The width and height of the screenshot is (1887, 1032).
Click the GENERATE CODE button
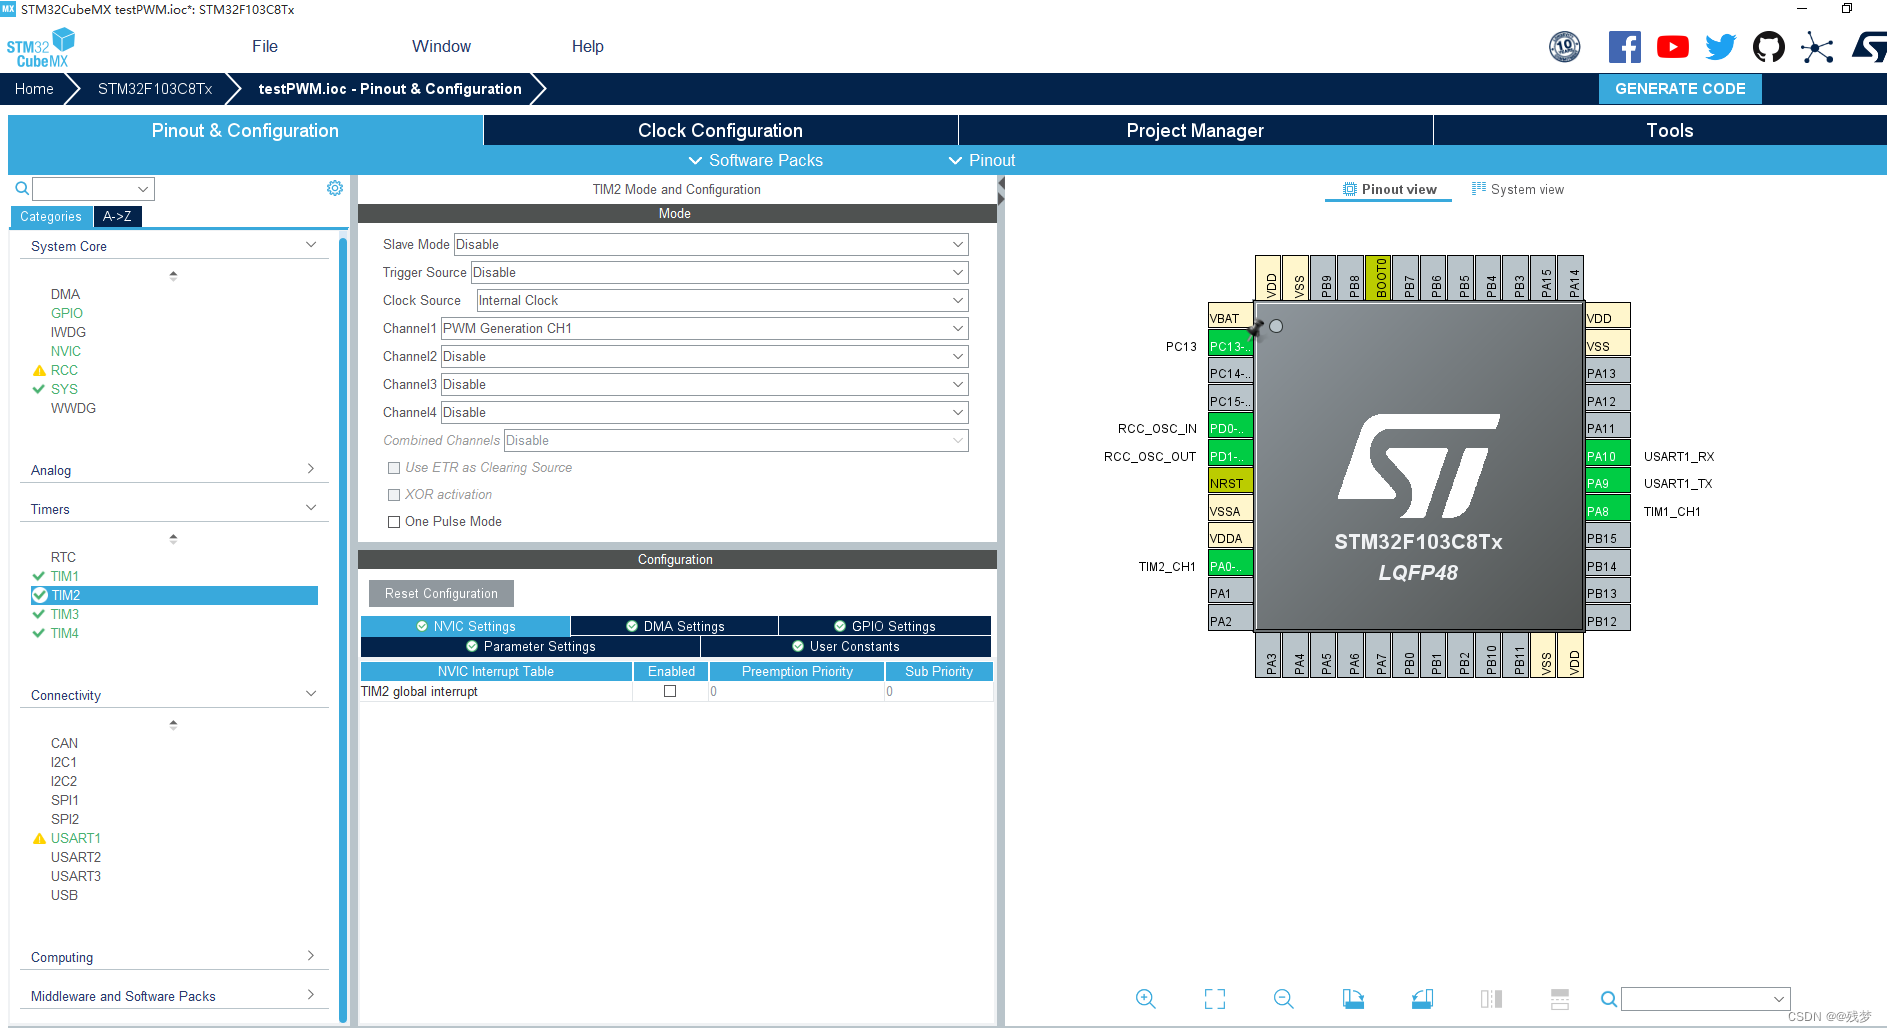[1679, 89]
